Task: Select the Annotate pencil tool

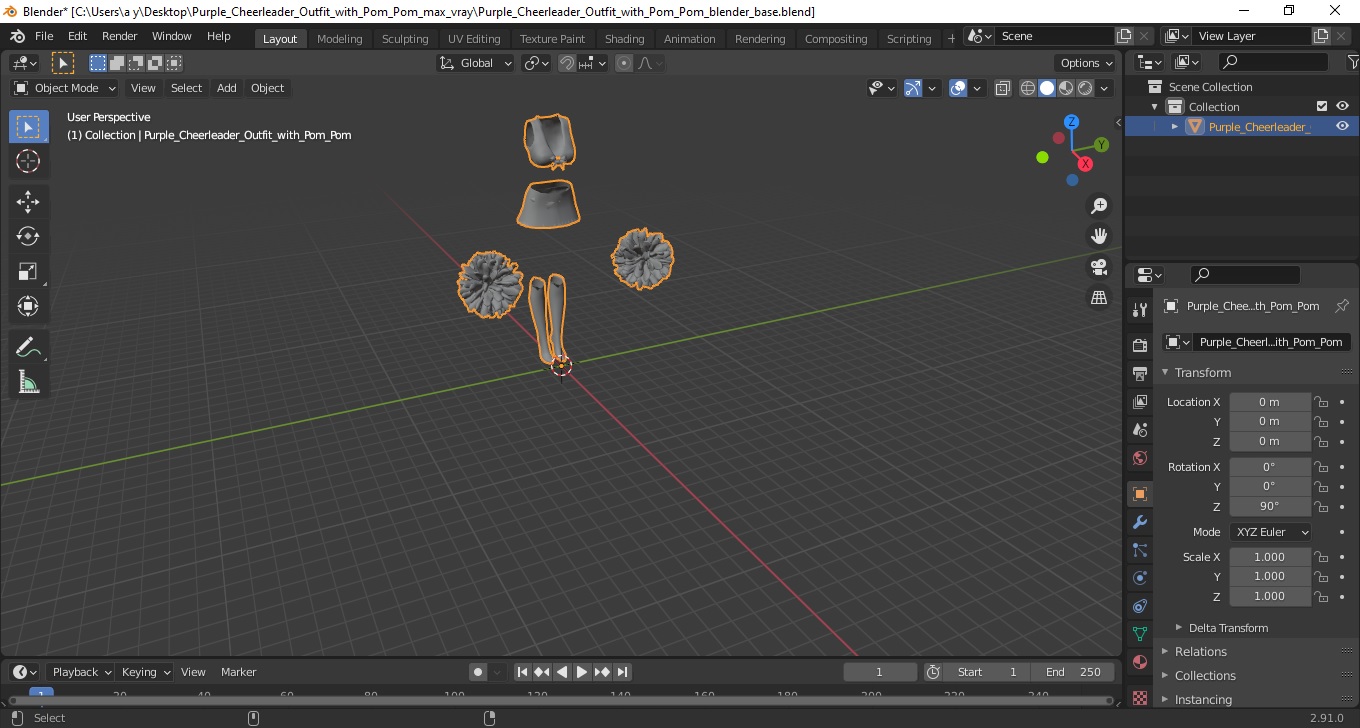Action: [28, 347]
